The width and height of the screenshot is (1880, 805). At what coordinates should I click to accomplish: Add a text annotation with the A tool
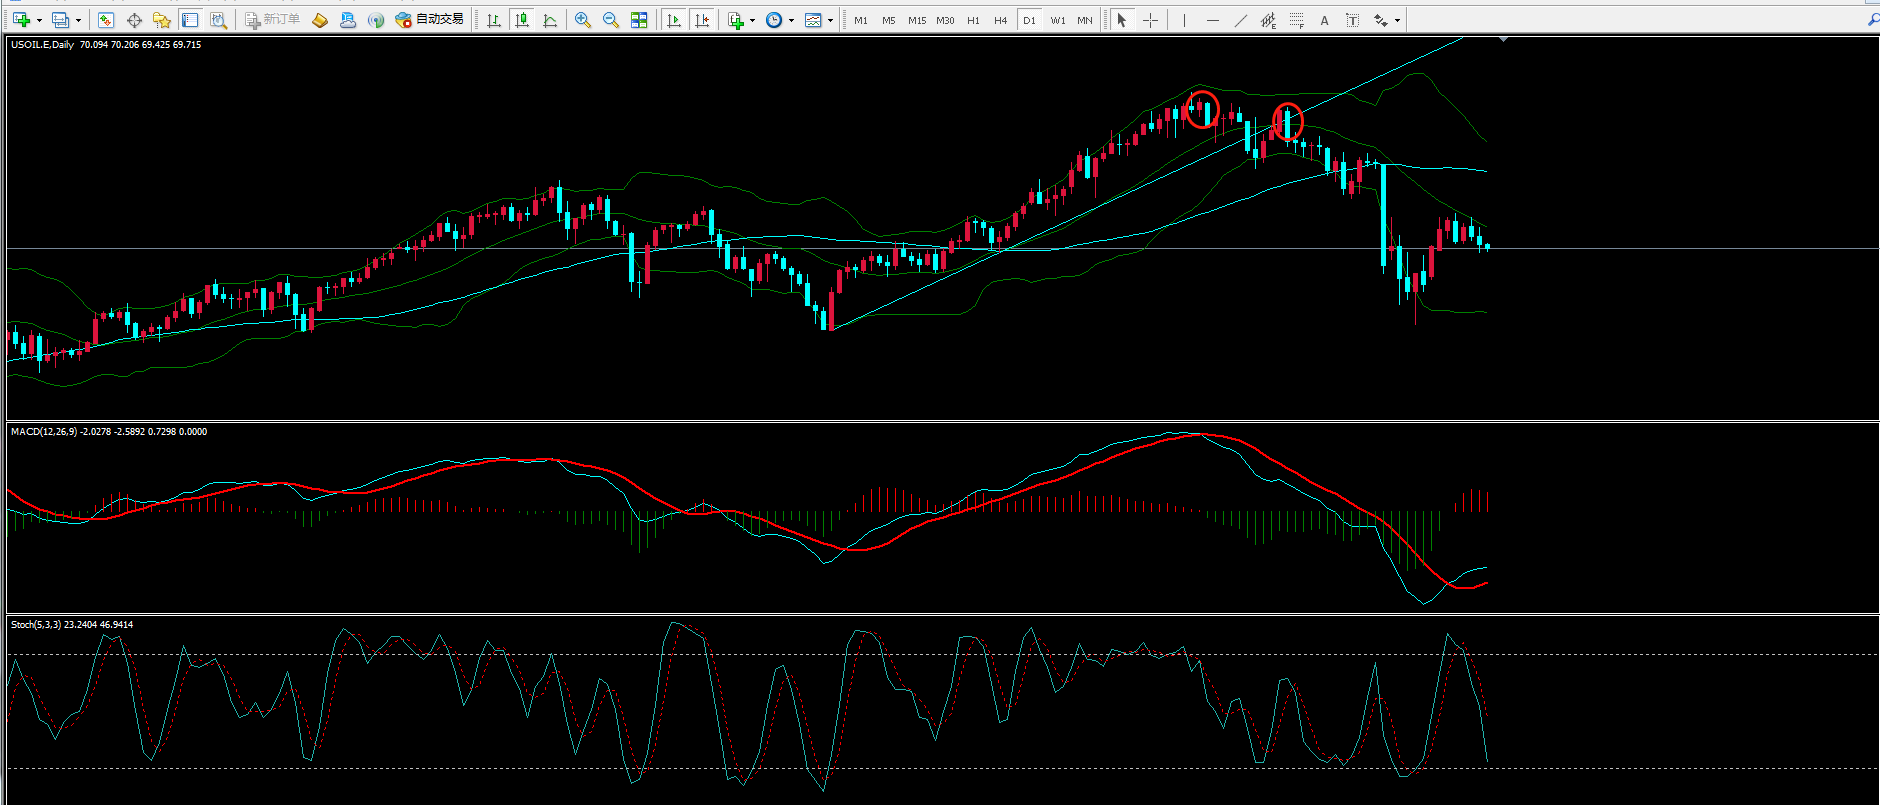(x=1325, y=20)
